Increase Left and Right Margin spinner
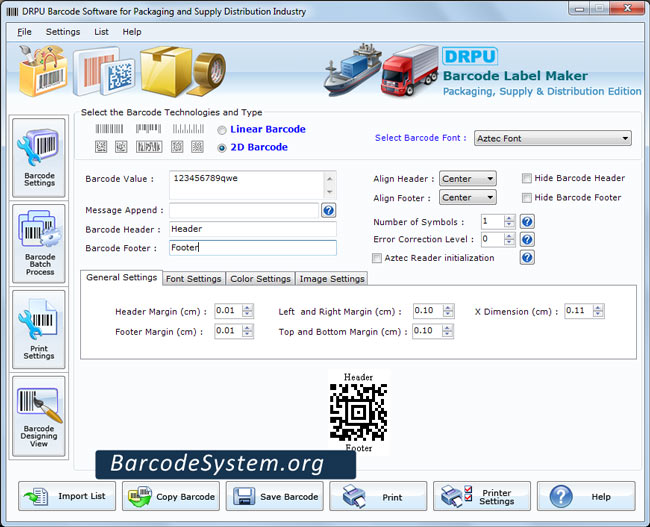The width and height of the screenshot is (650, 527). 448,308
